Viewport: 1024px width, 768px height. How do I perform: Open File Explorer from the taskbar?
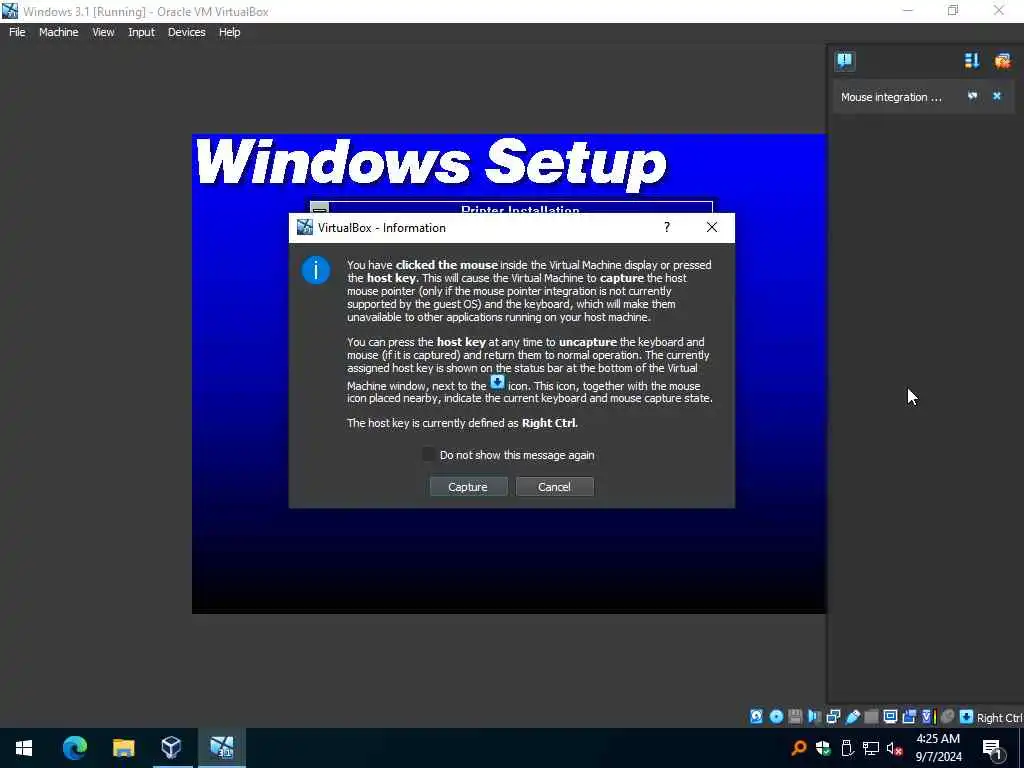pyautogui.click(x=123, y=748)
